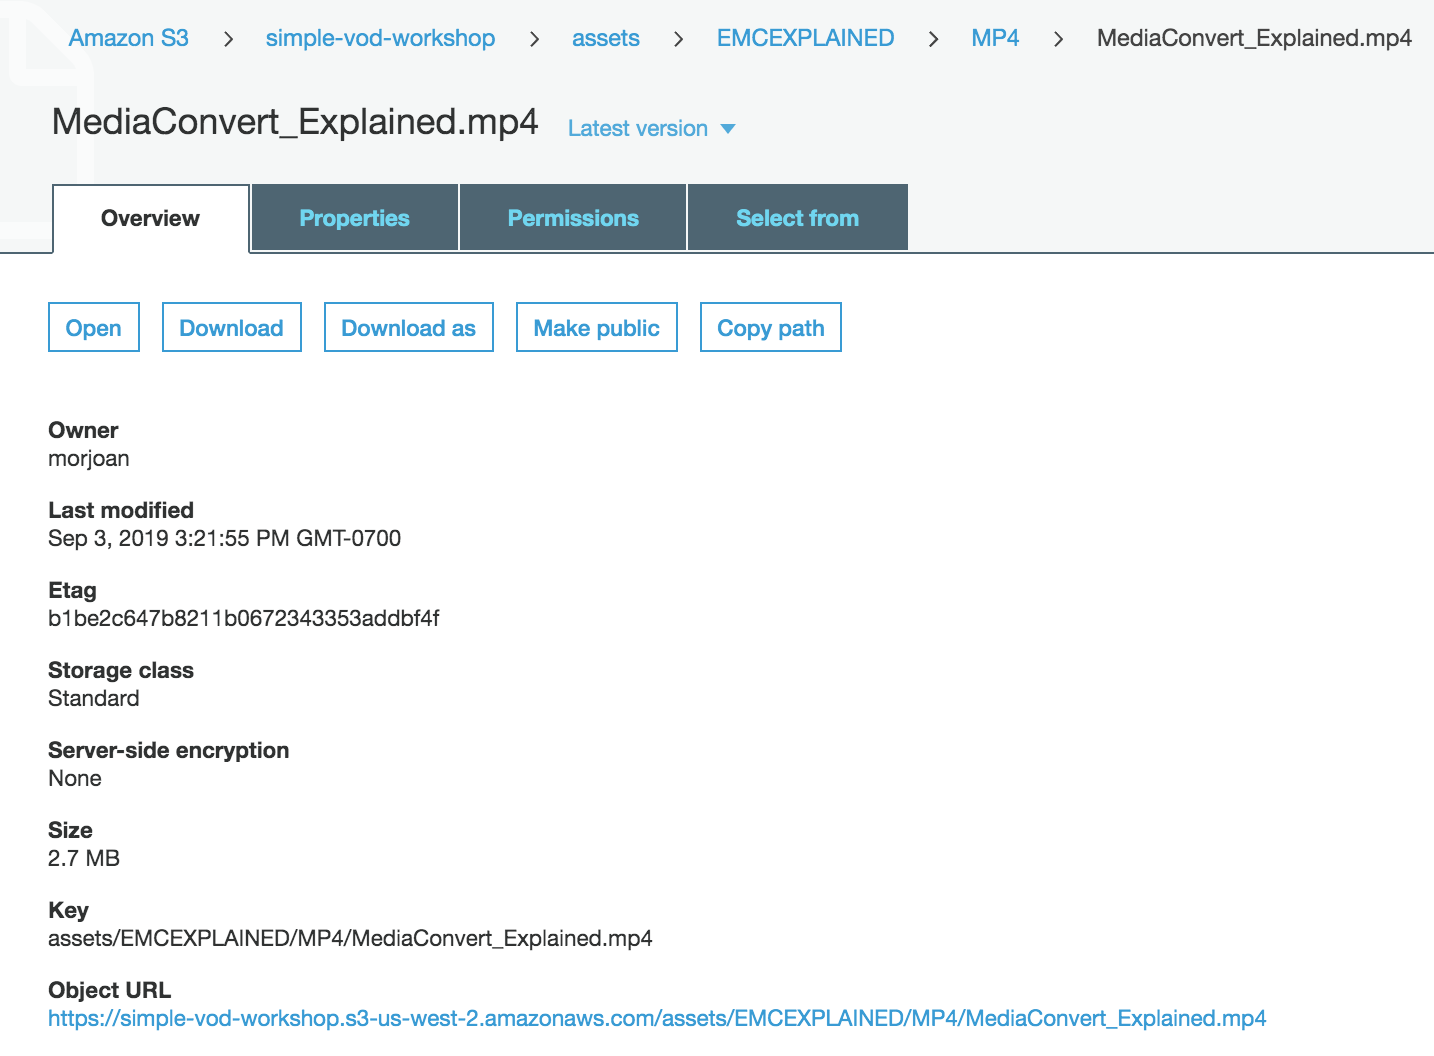Image resolution: width=1434 pixels, height=1056 pixels.
Task: Click the Server-side encryption value None
Action: (75, 778)
